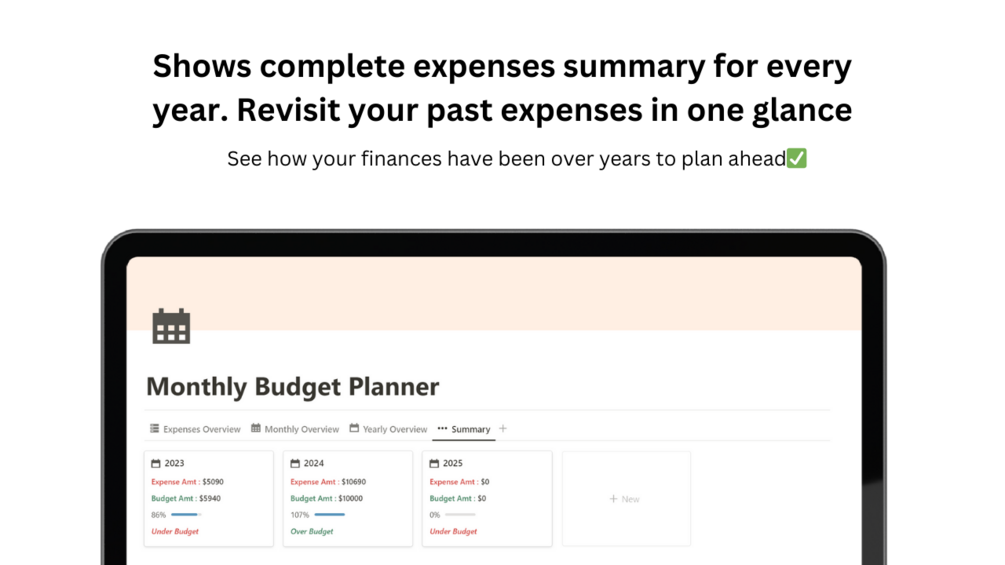Click the three-dots icon beside the Summary tab

442,429
